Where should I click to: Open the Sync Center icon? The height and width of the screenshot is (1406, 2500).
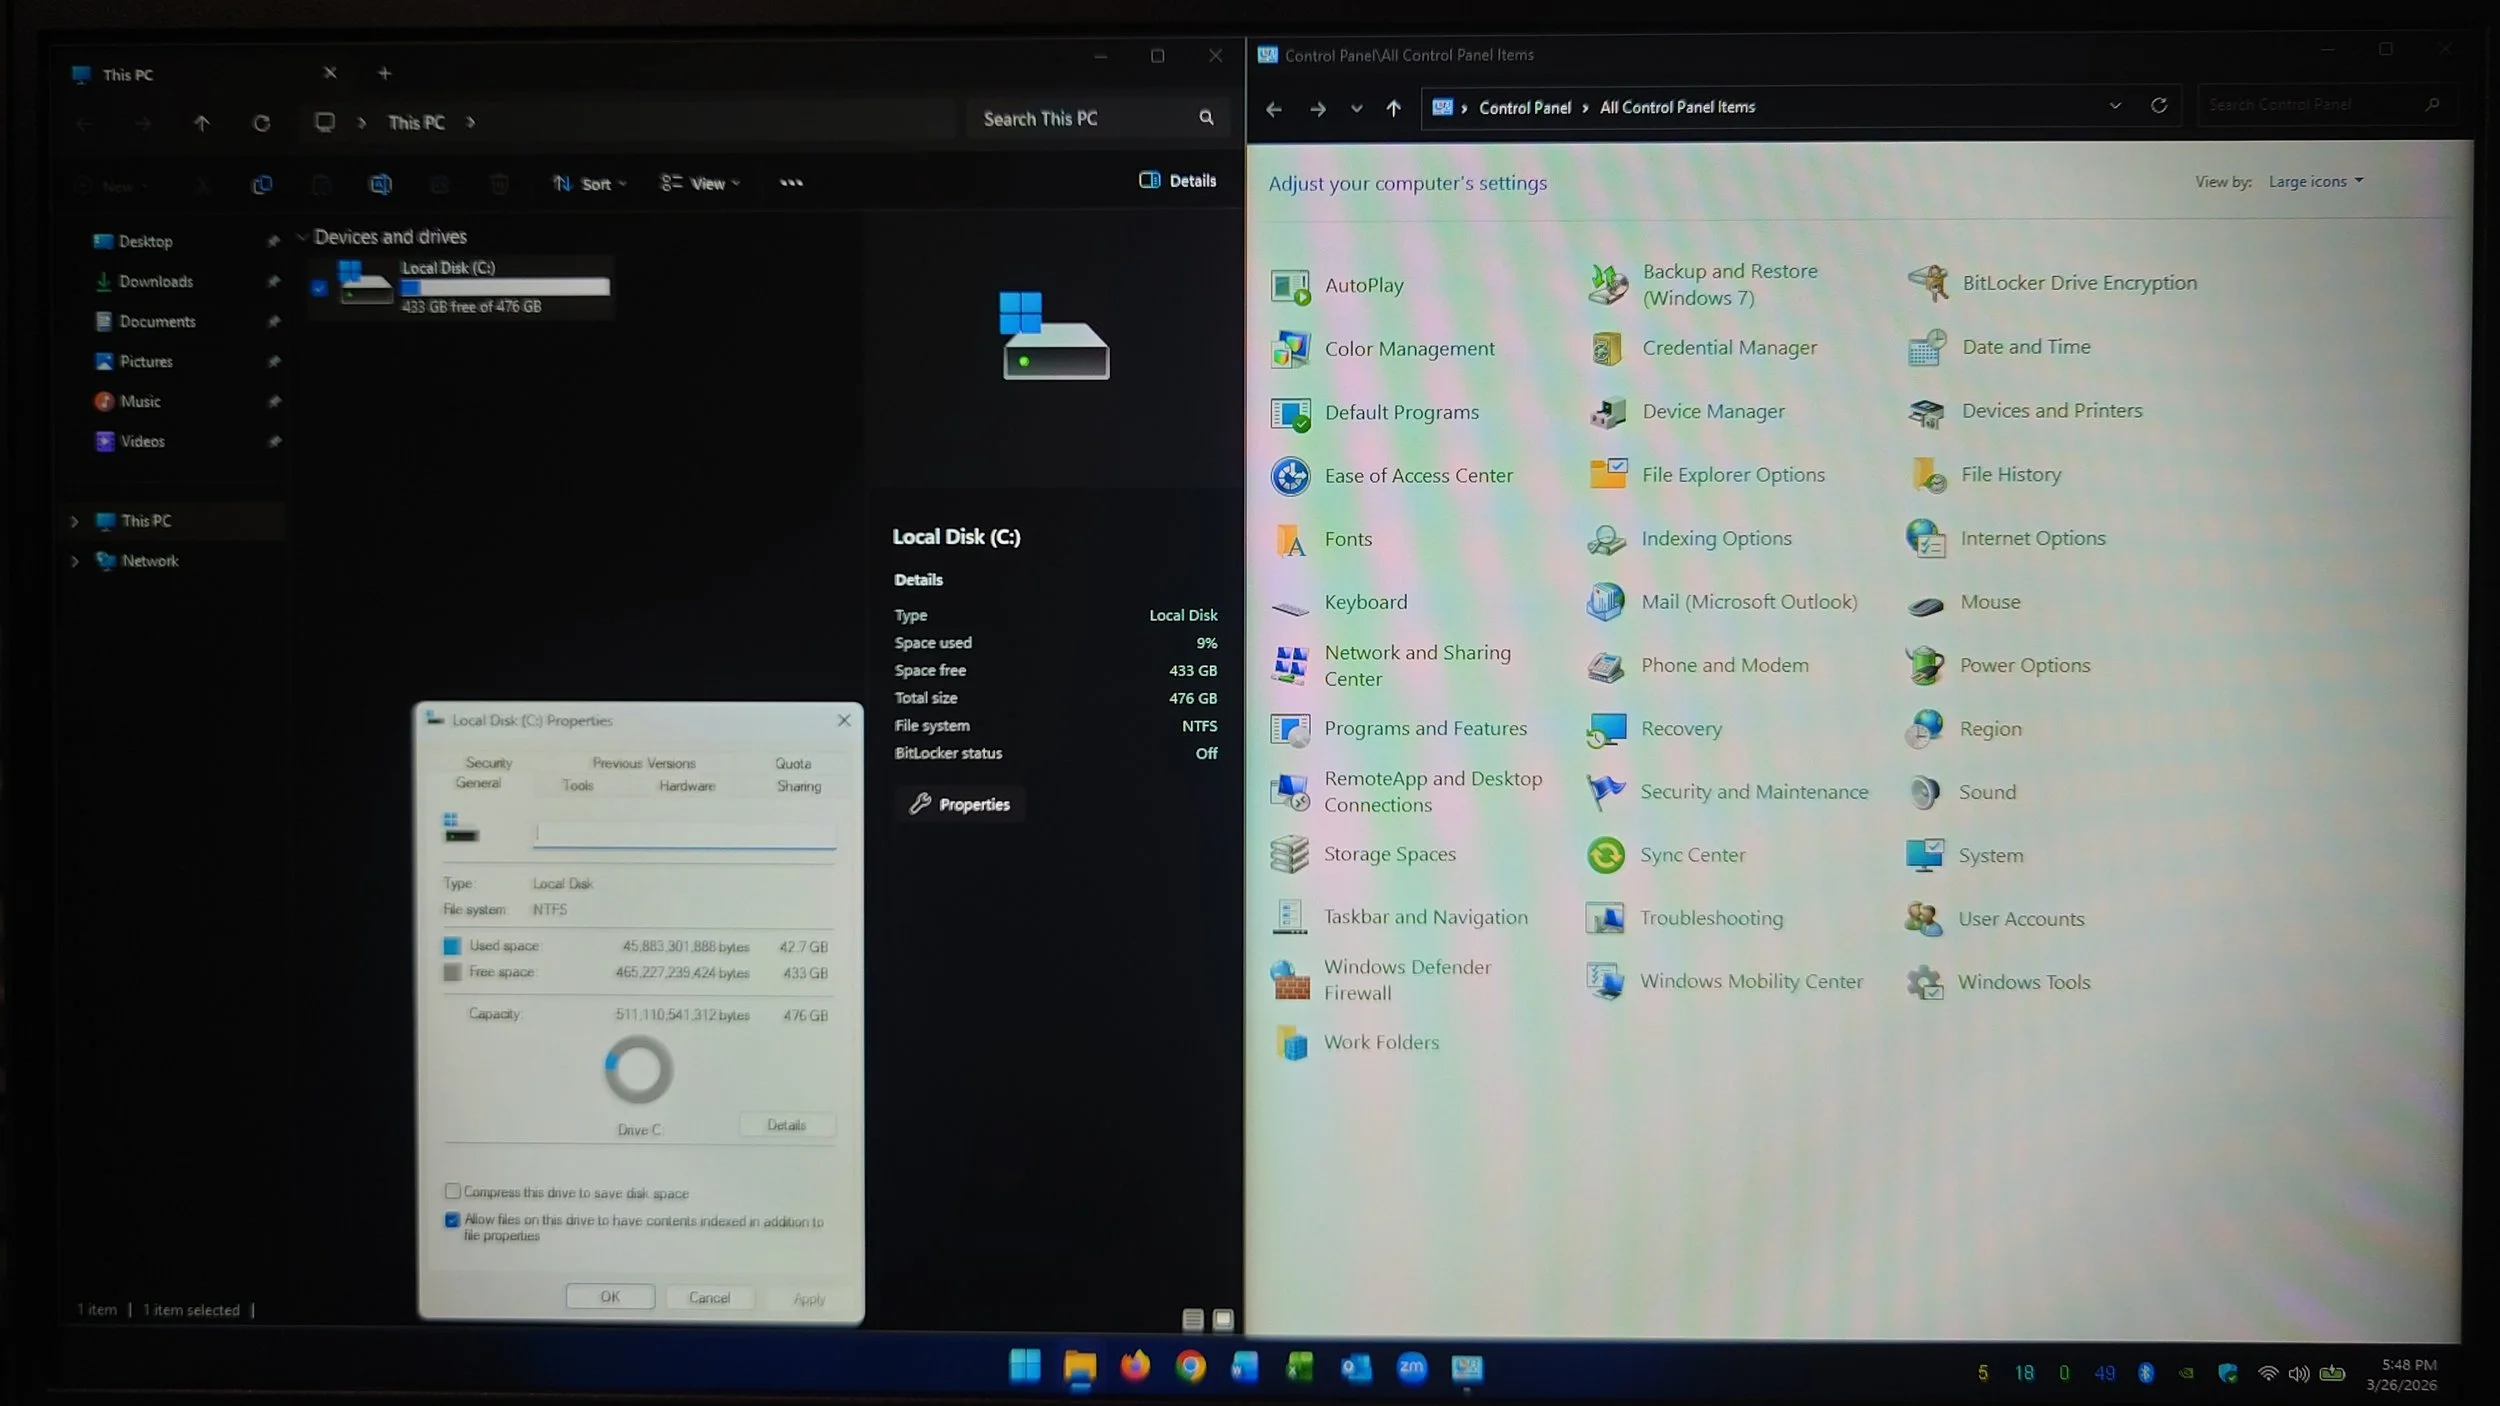(x=1606, y=856)
